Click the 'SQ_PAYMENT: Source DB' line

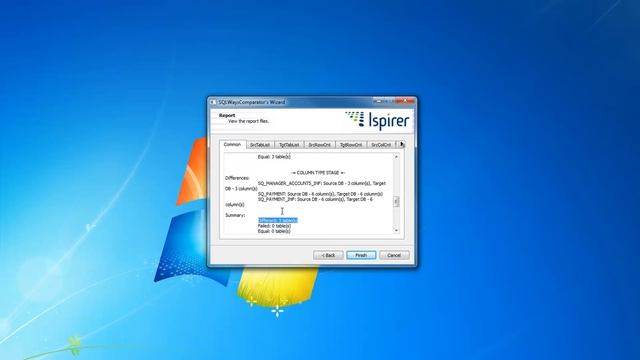pyautogui.click(x=320, y=194)
